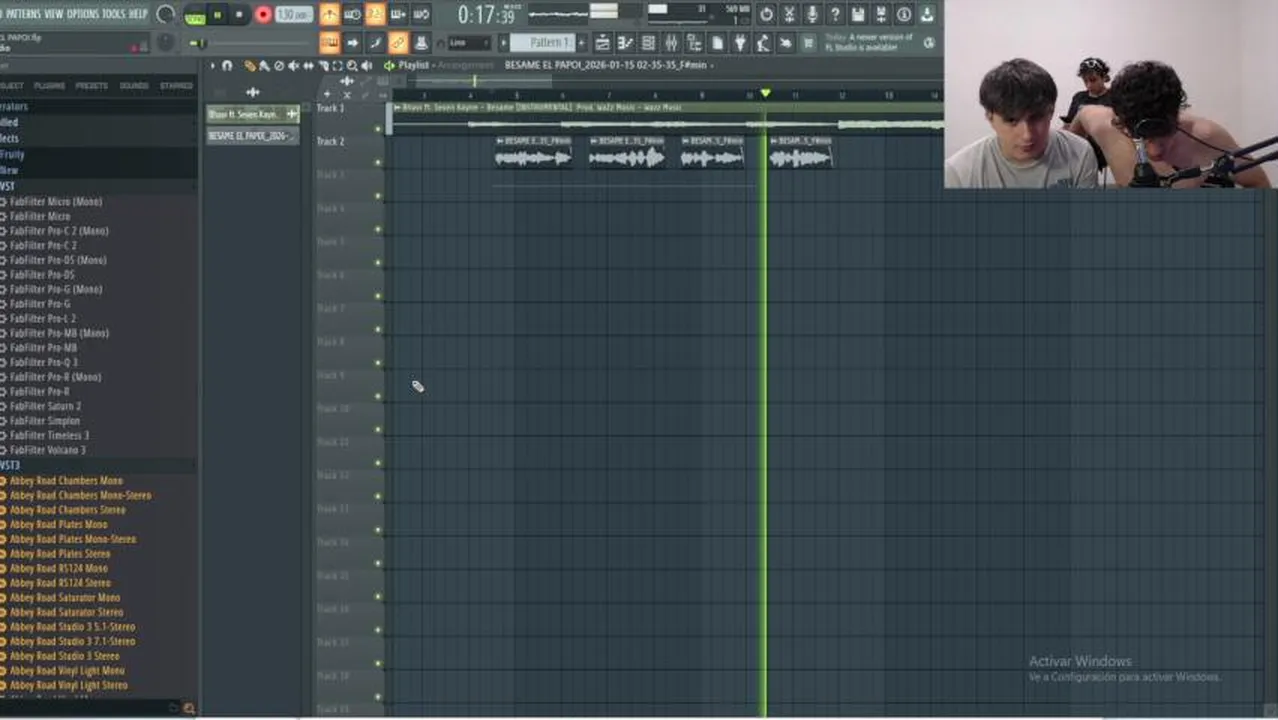Select the Playlist select tool
Screen dimensions: 1278x720
(336, 66)
